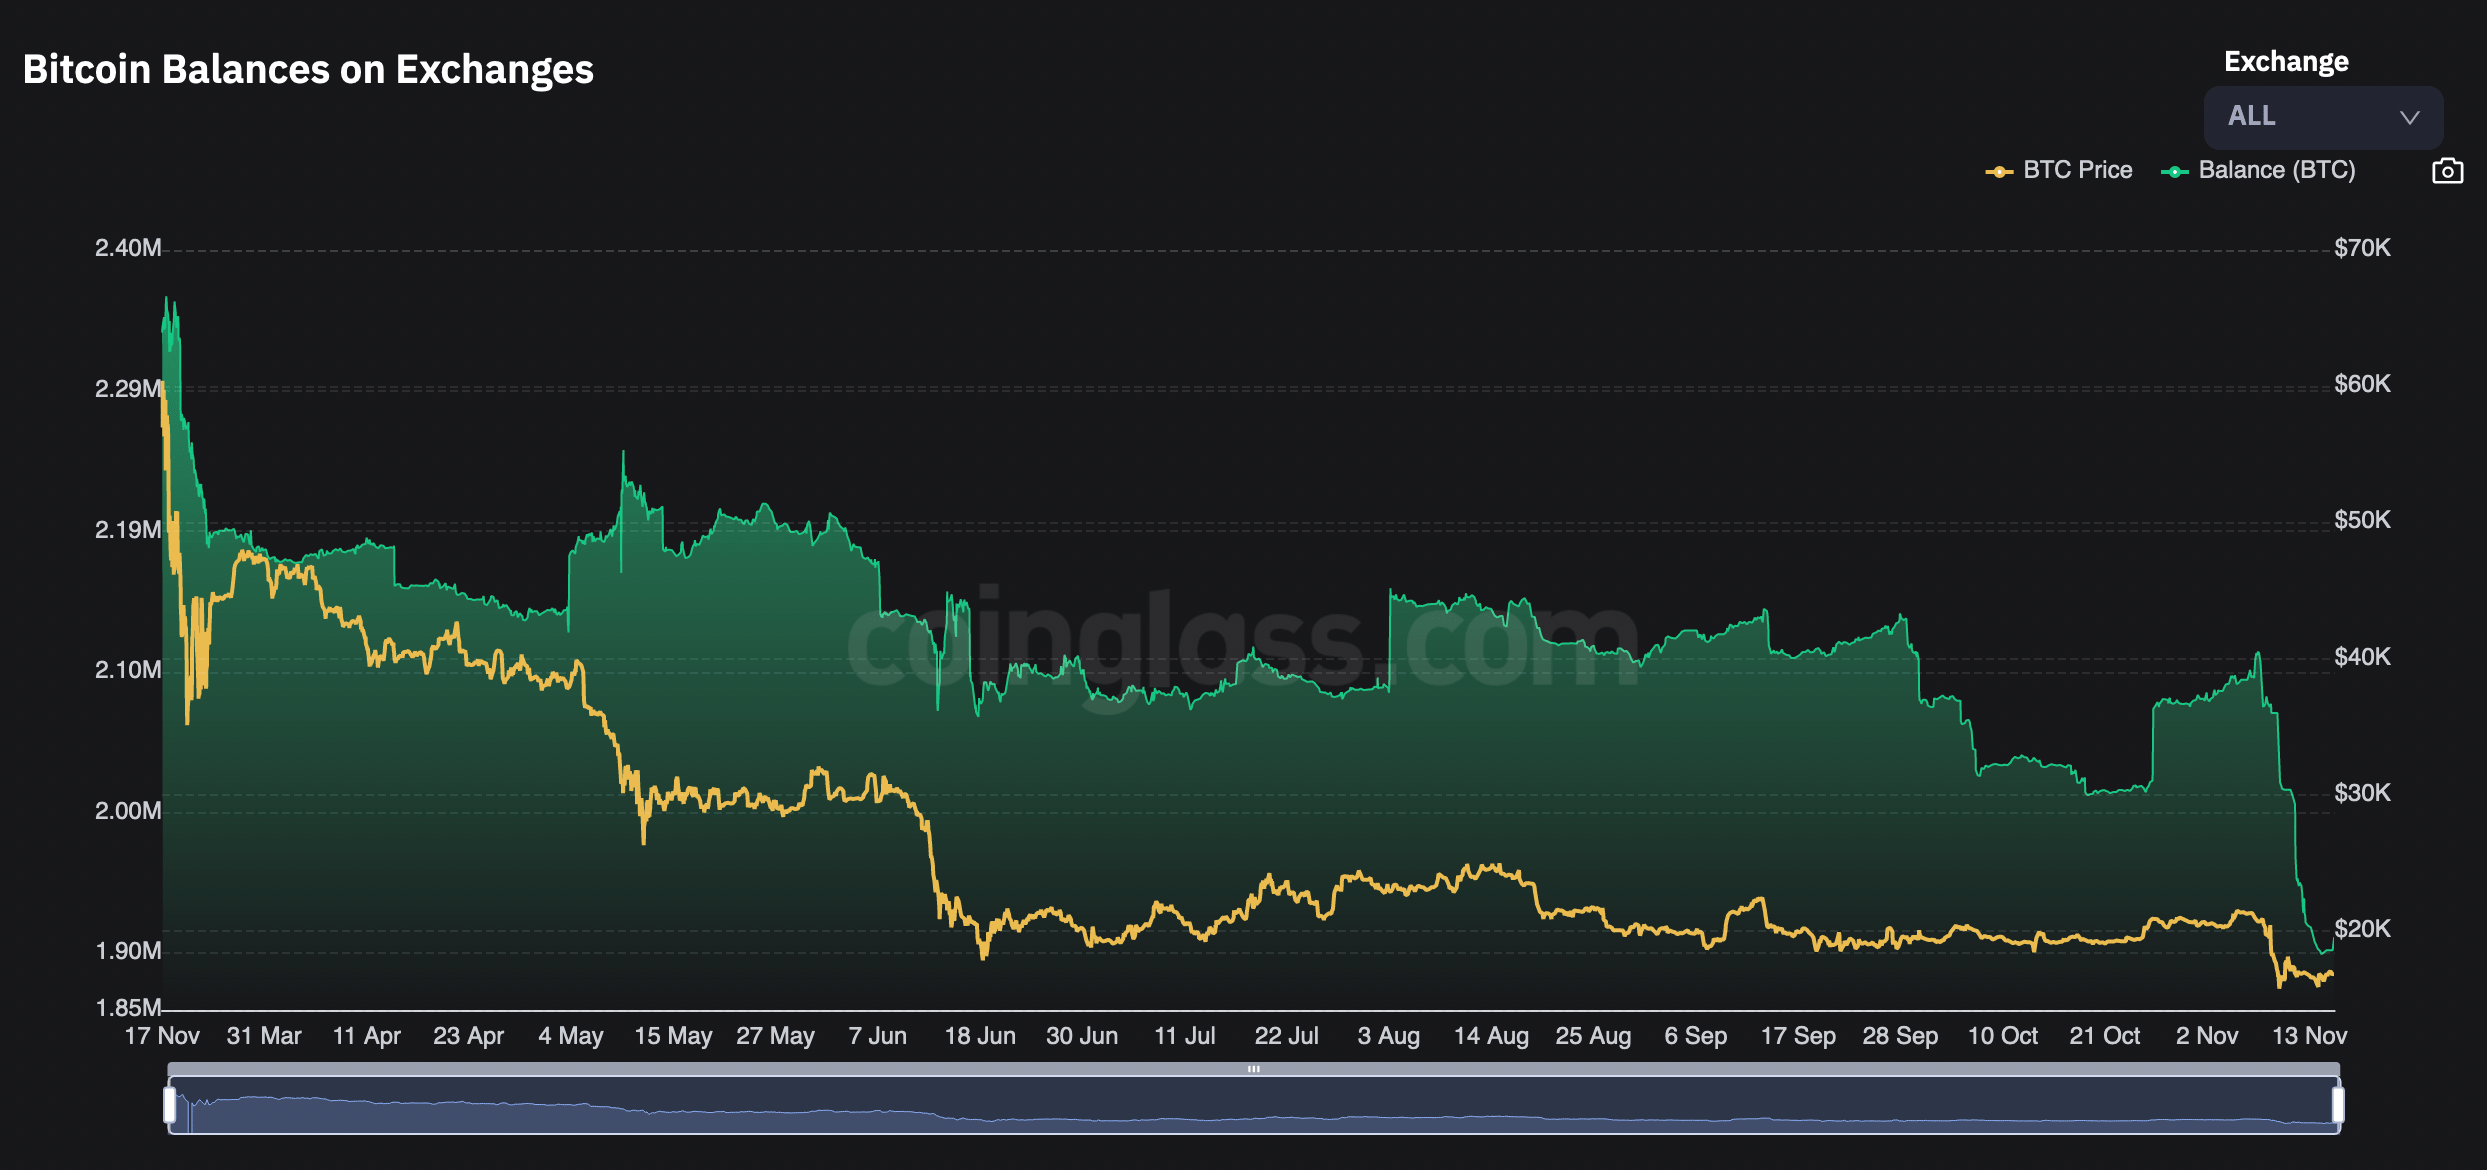Viewport: 2487px width, 1170px height.
Task: Click the 2.10M left axis label
Action: tap(128, 670)
